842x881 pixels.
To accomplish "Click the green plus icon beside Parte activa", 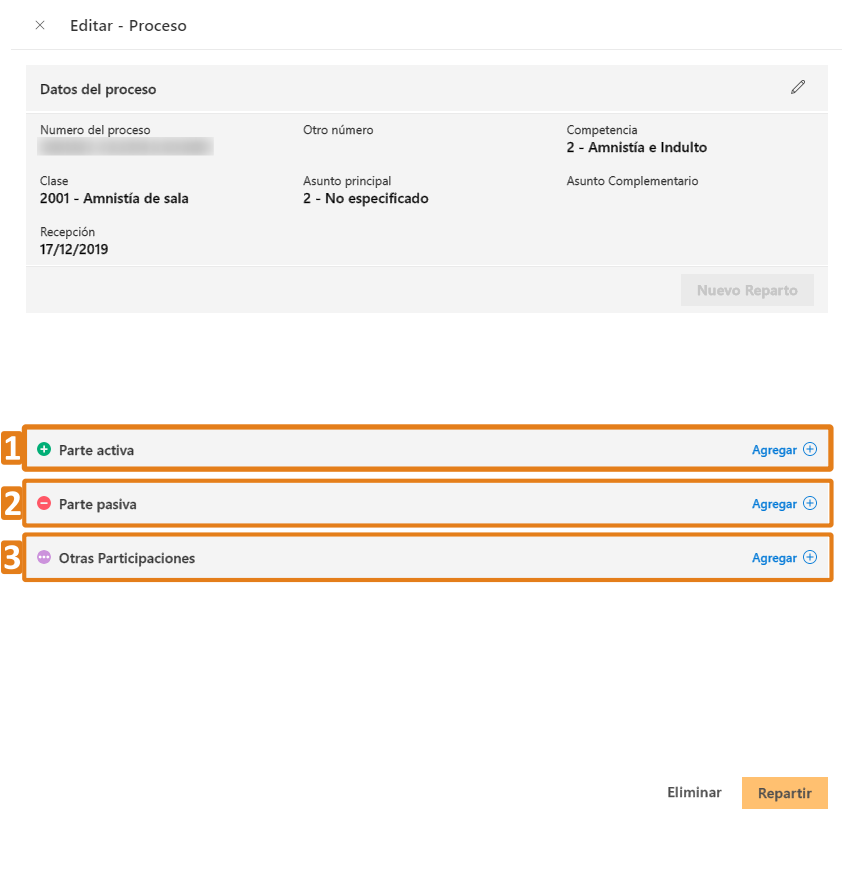I will pyautogui.click(x=44, y=450).
